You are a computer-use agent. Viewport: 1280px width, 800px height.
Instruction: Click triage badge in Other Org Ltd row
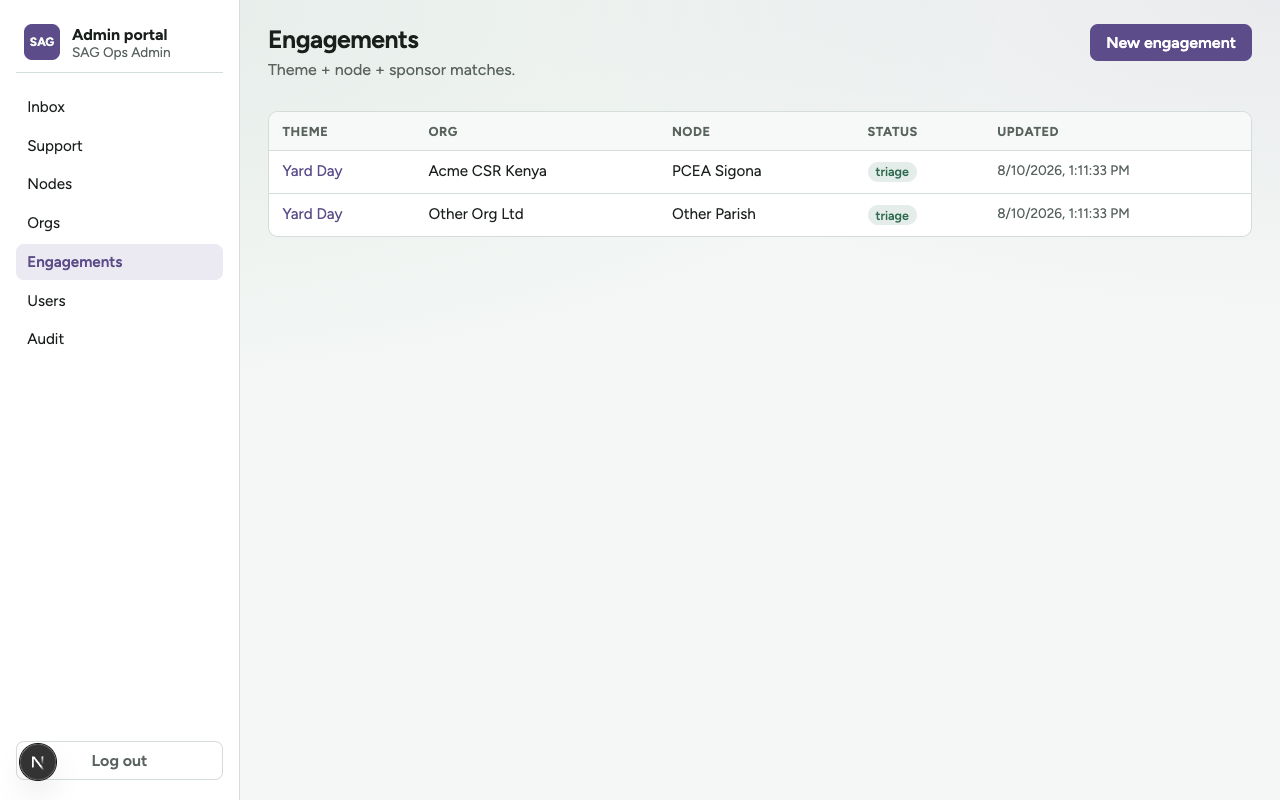pos(892,215)
